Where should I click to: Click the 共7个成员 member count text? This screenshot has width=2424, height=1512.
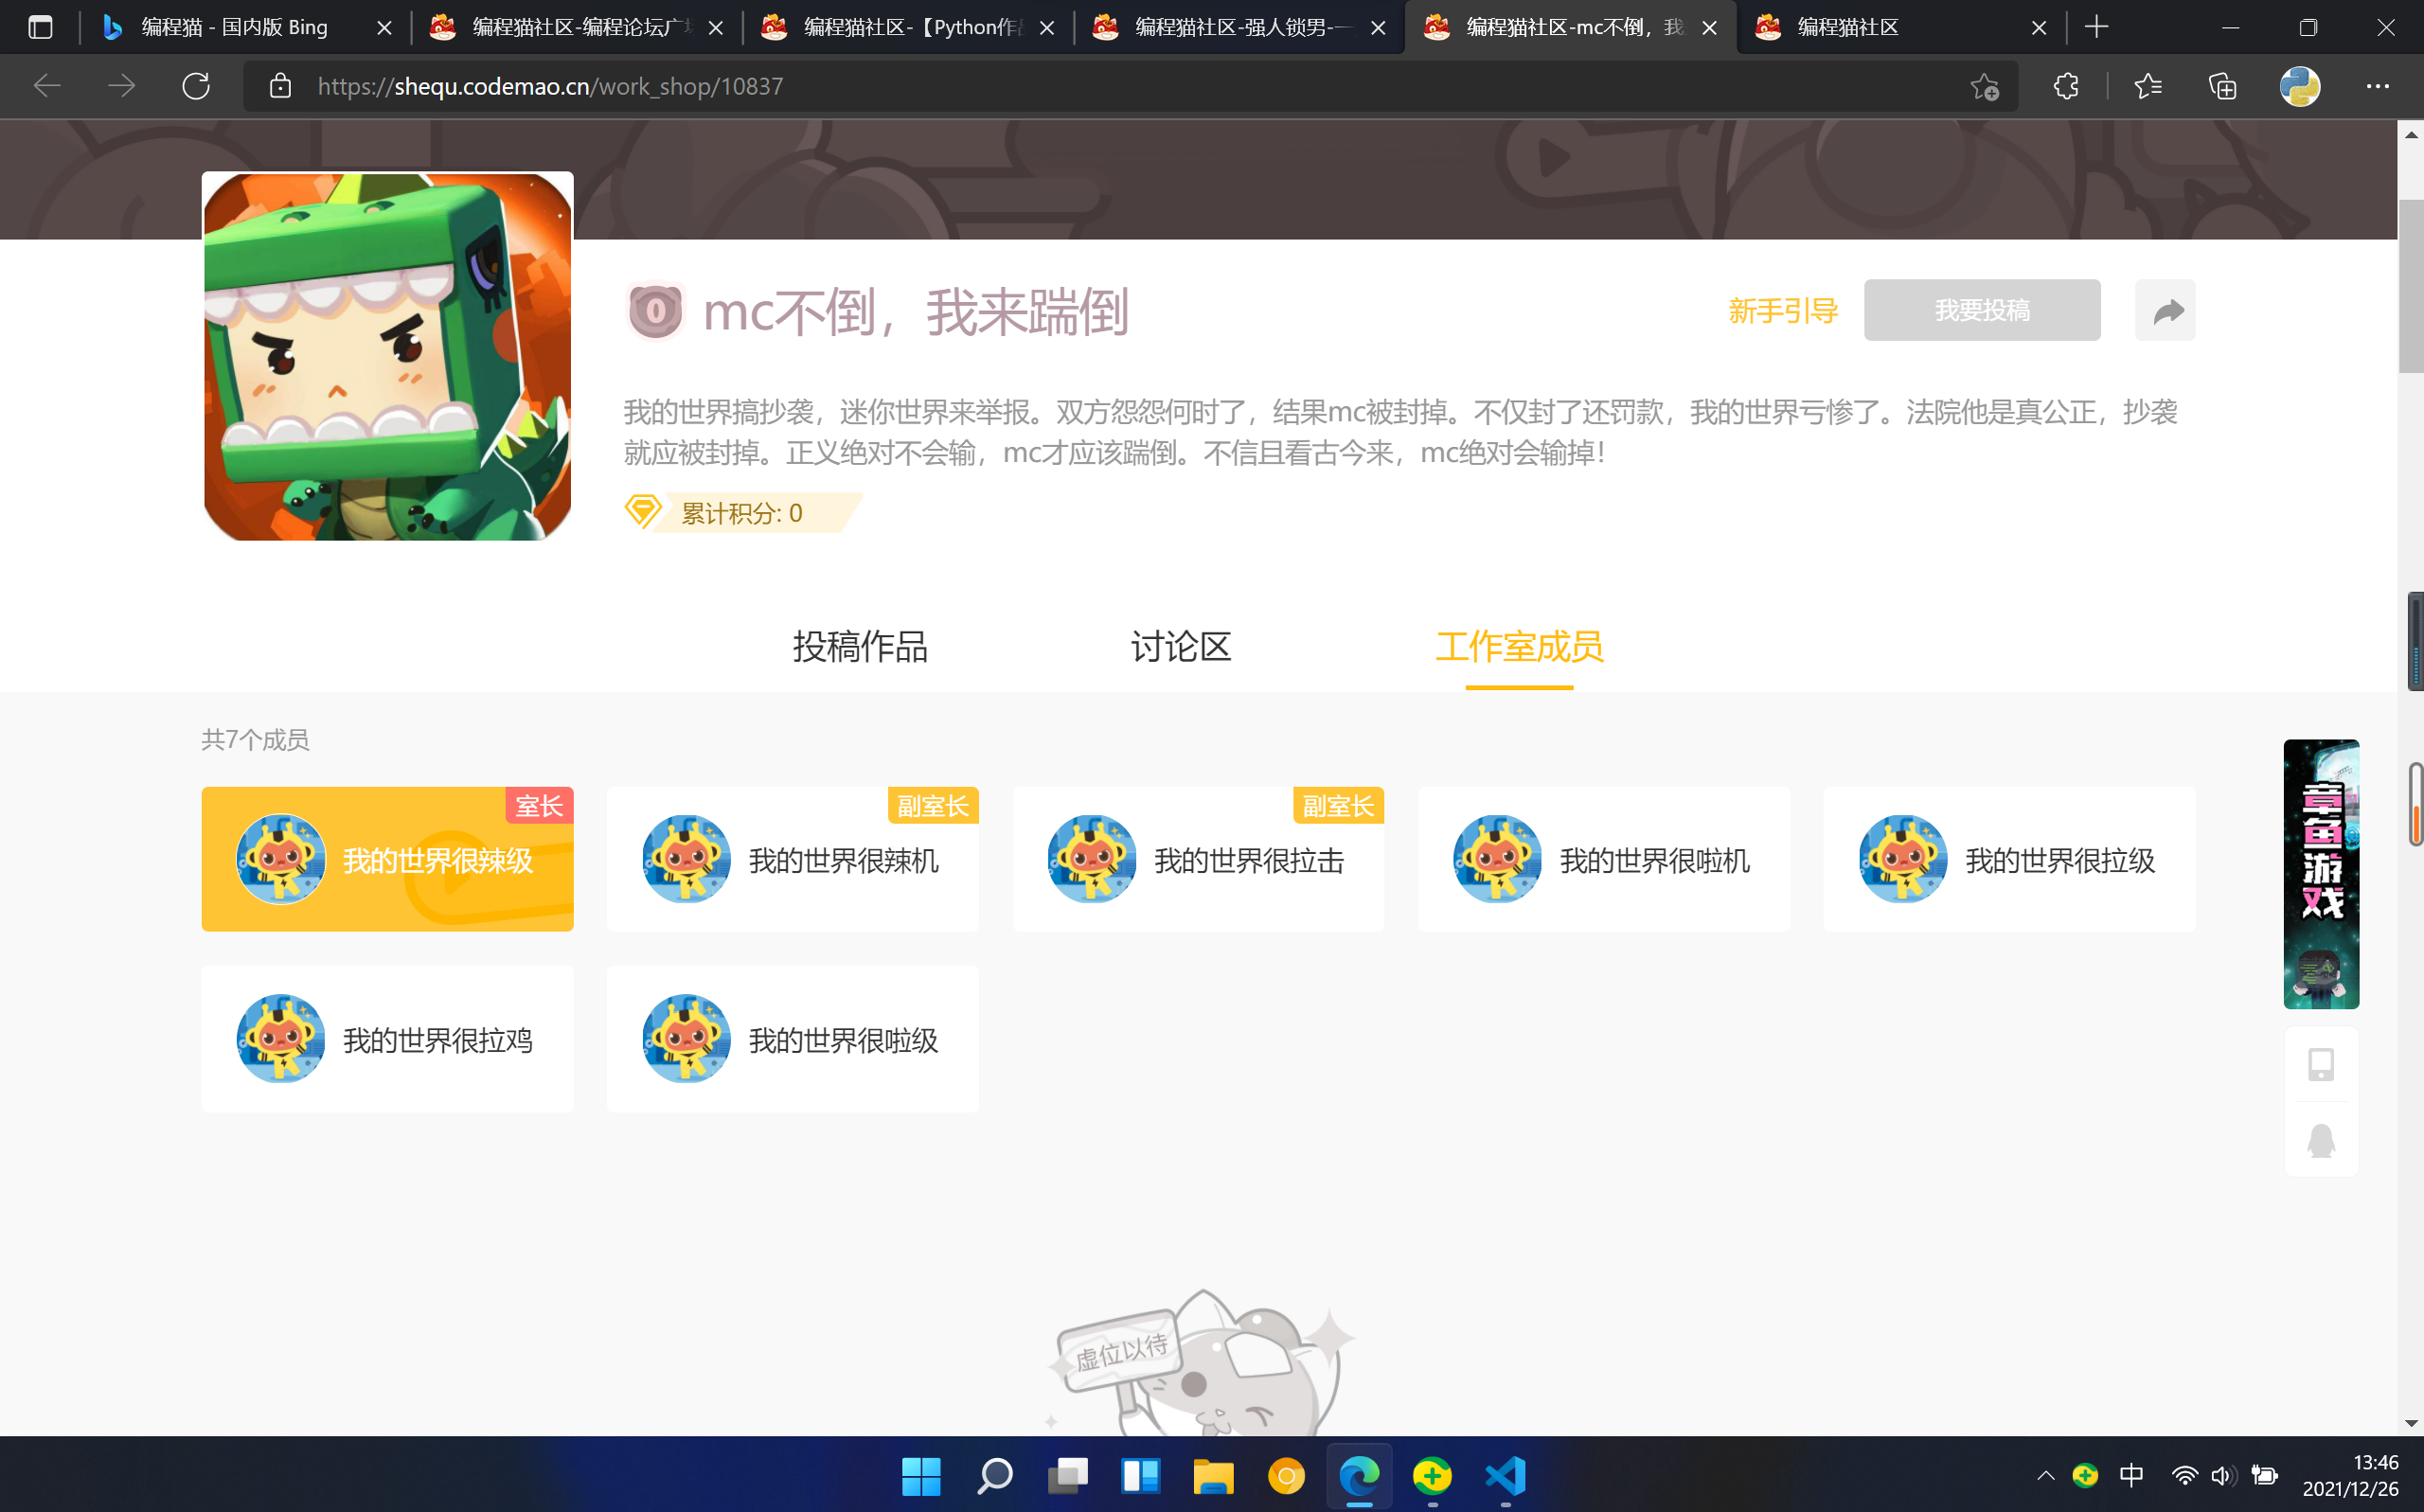coord(255,739)
